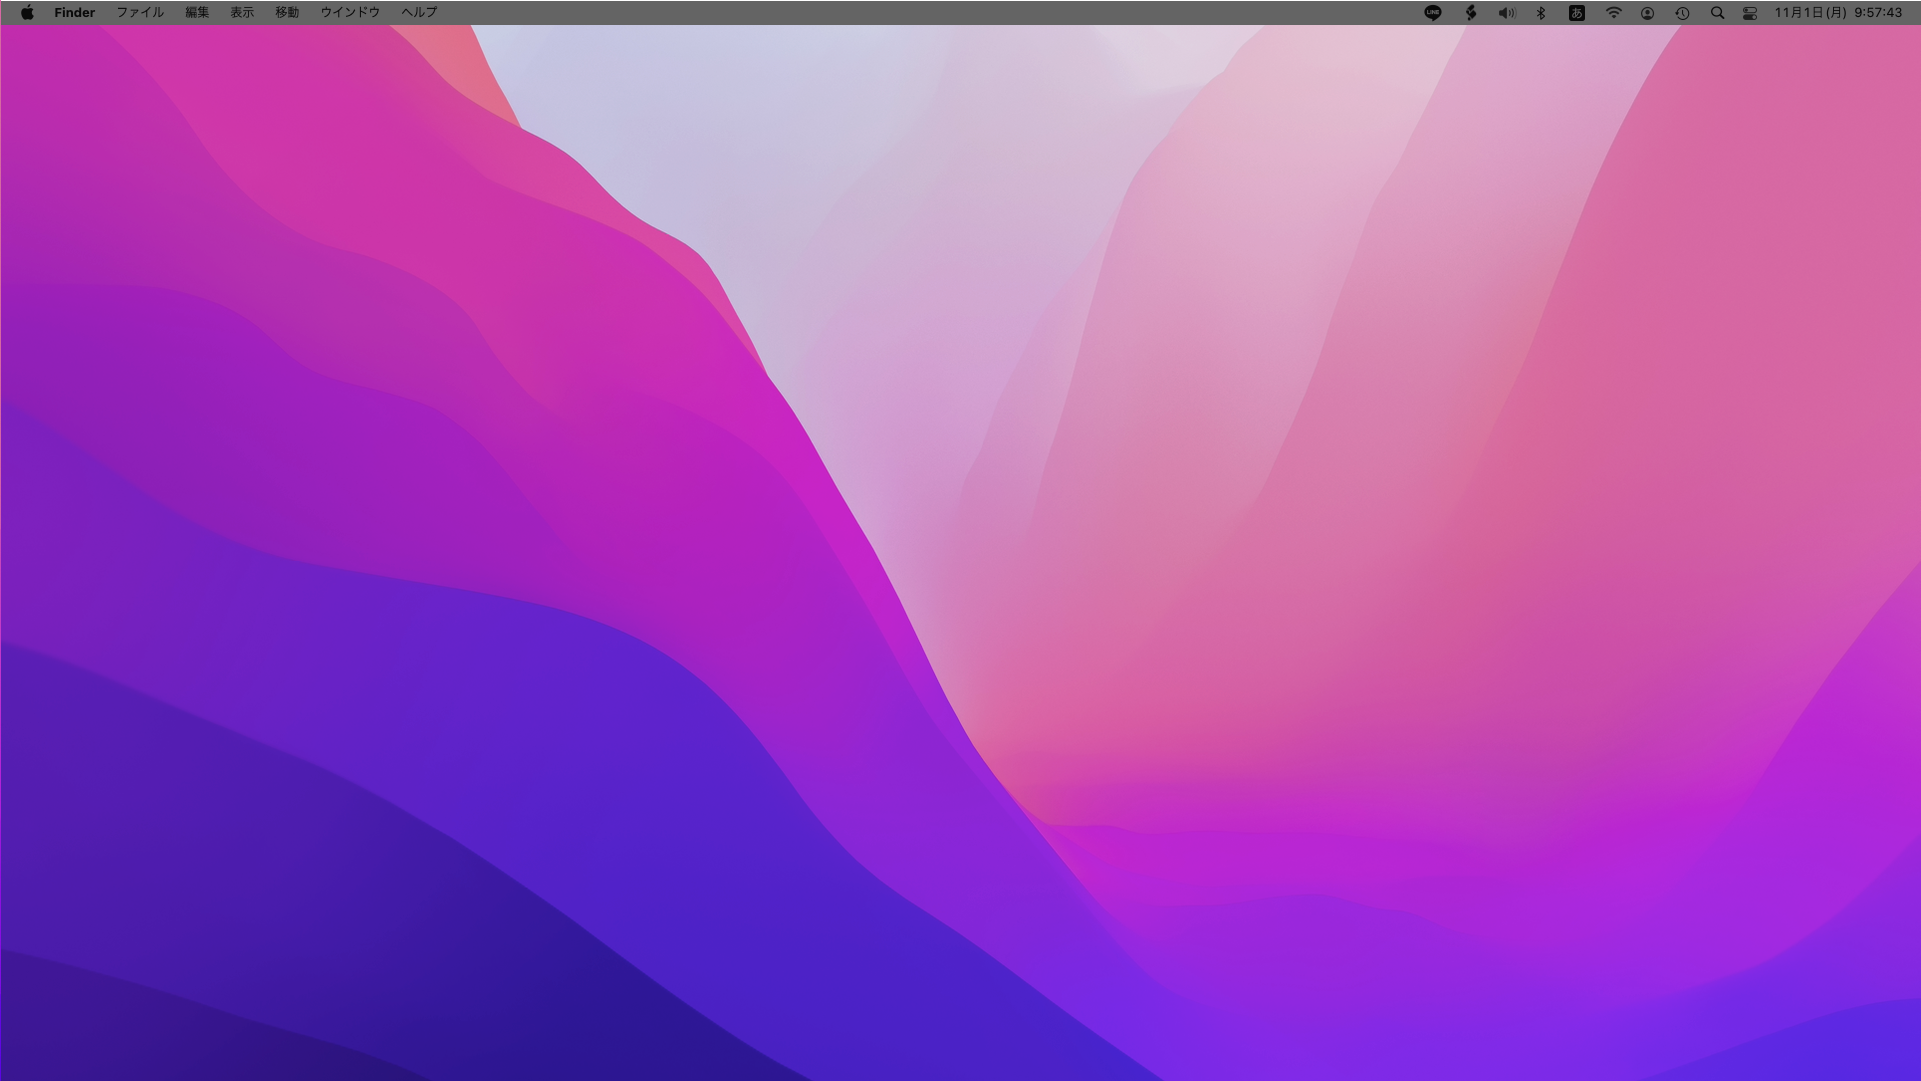1921x1081 pixels.
Task: Click the date and time clock
Action: tap(1838, 13)
